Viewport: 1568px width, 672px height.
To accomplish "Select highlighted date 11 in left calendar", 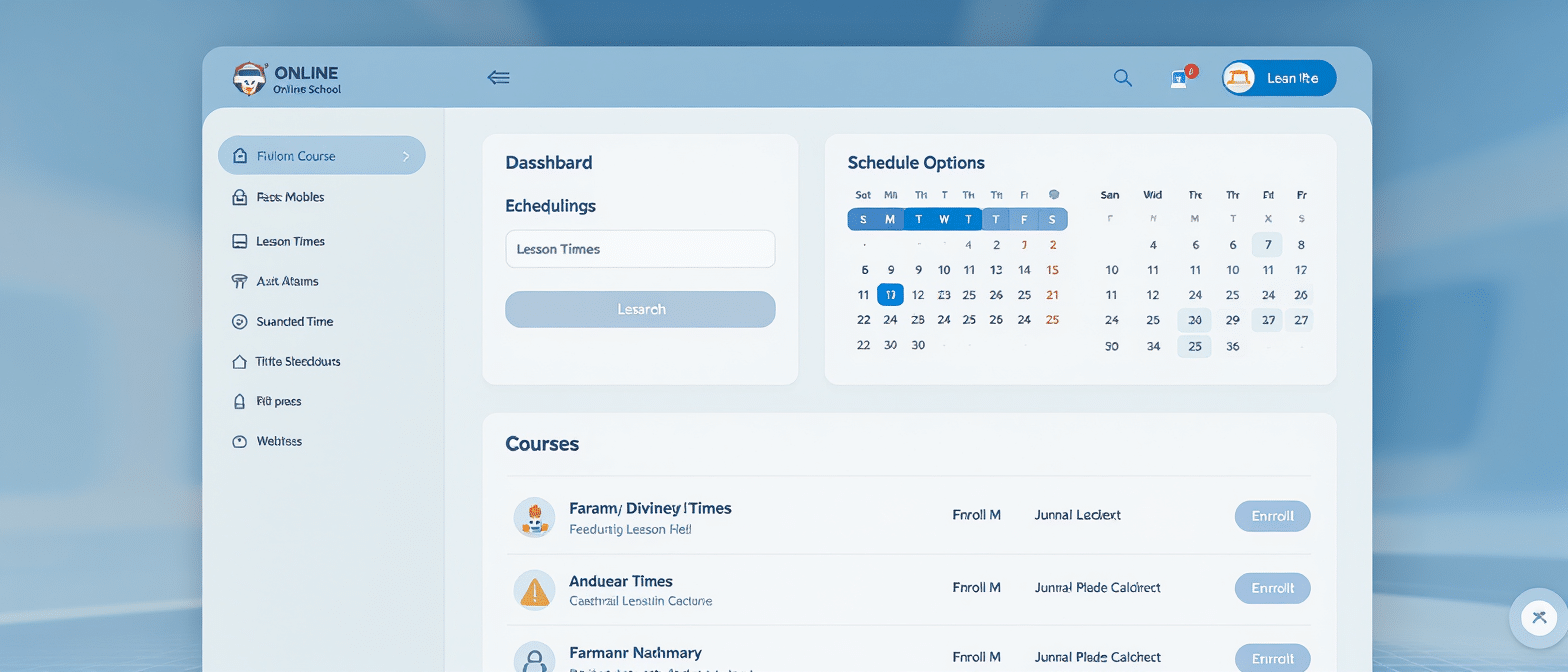I will click(890, 294).
